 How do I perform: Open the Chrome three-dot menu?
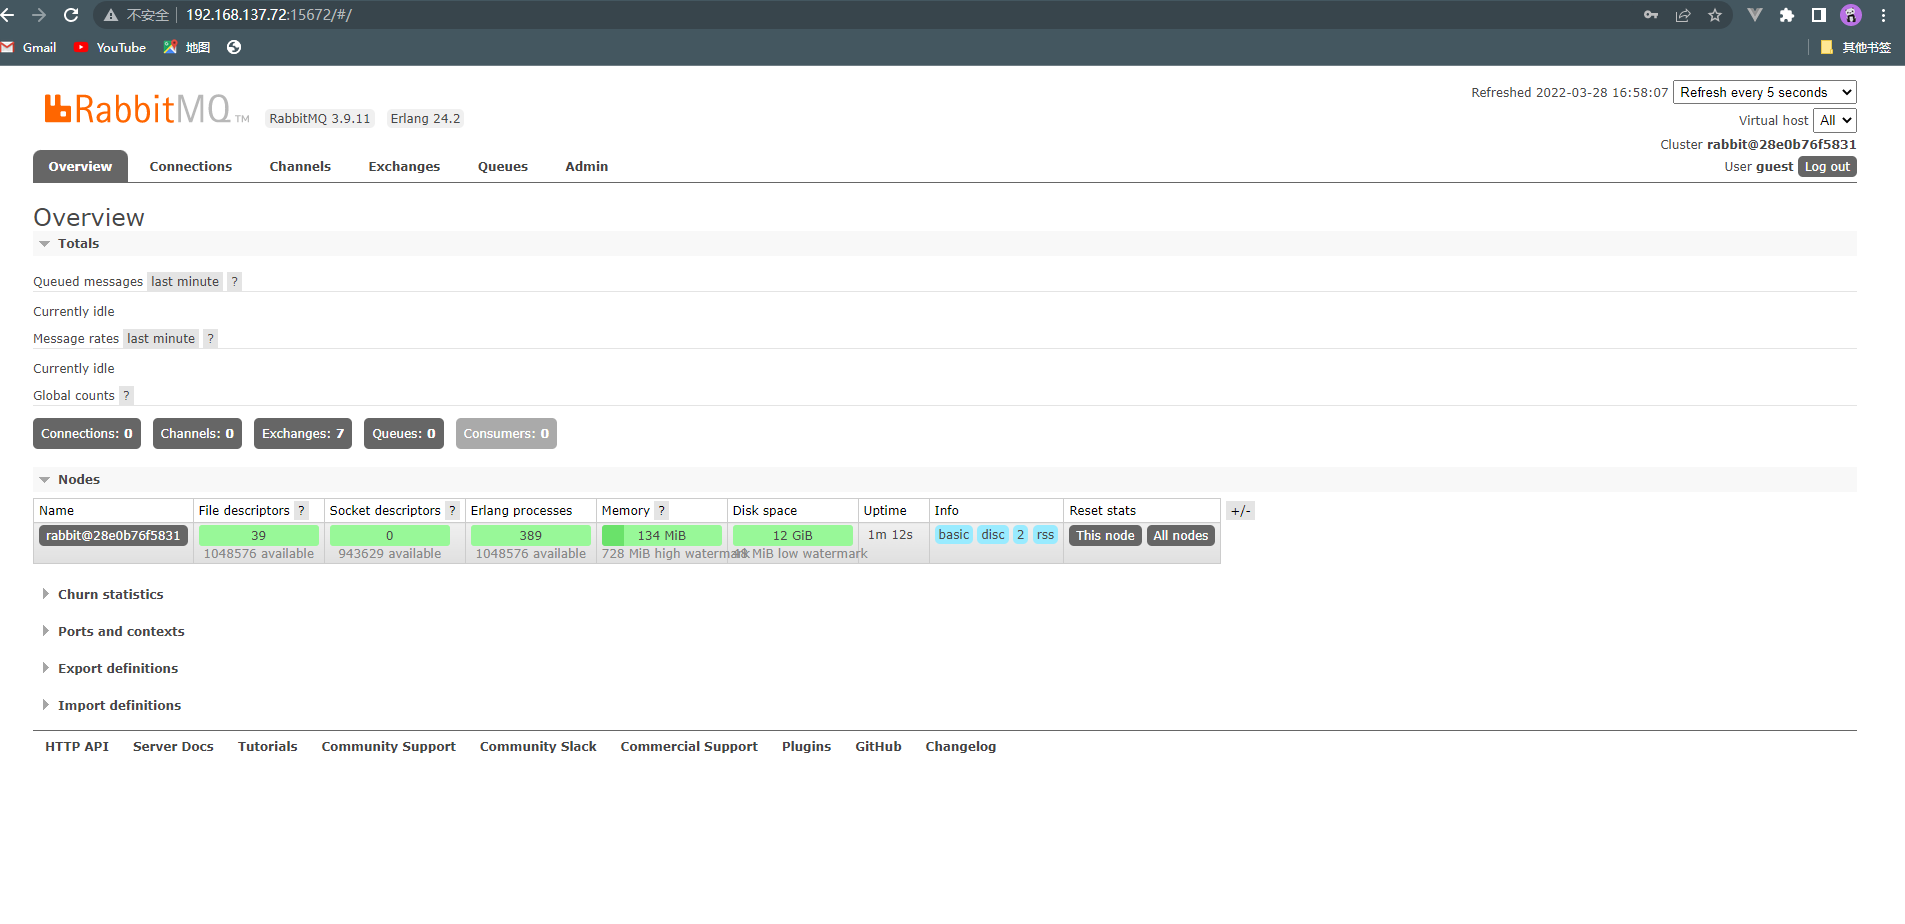1884,15
